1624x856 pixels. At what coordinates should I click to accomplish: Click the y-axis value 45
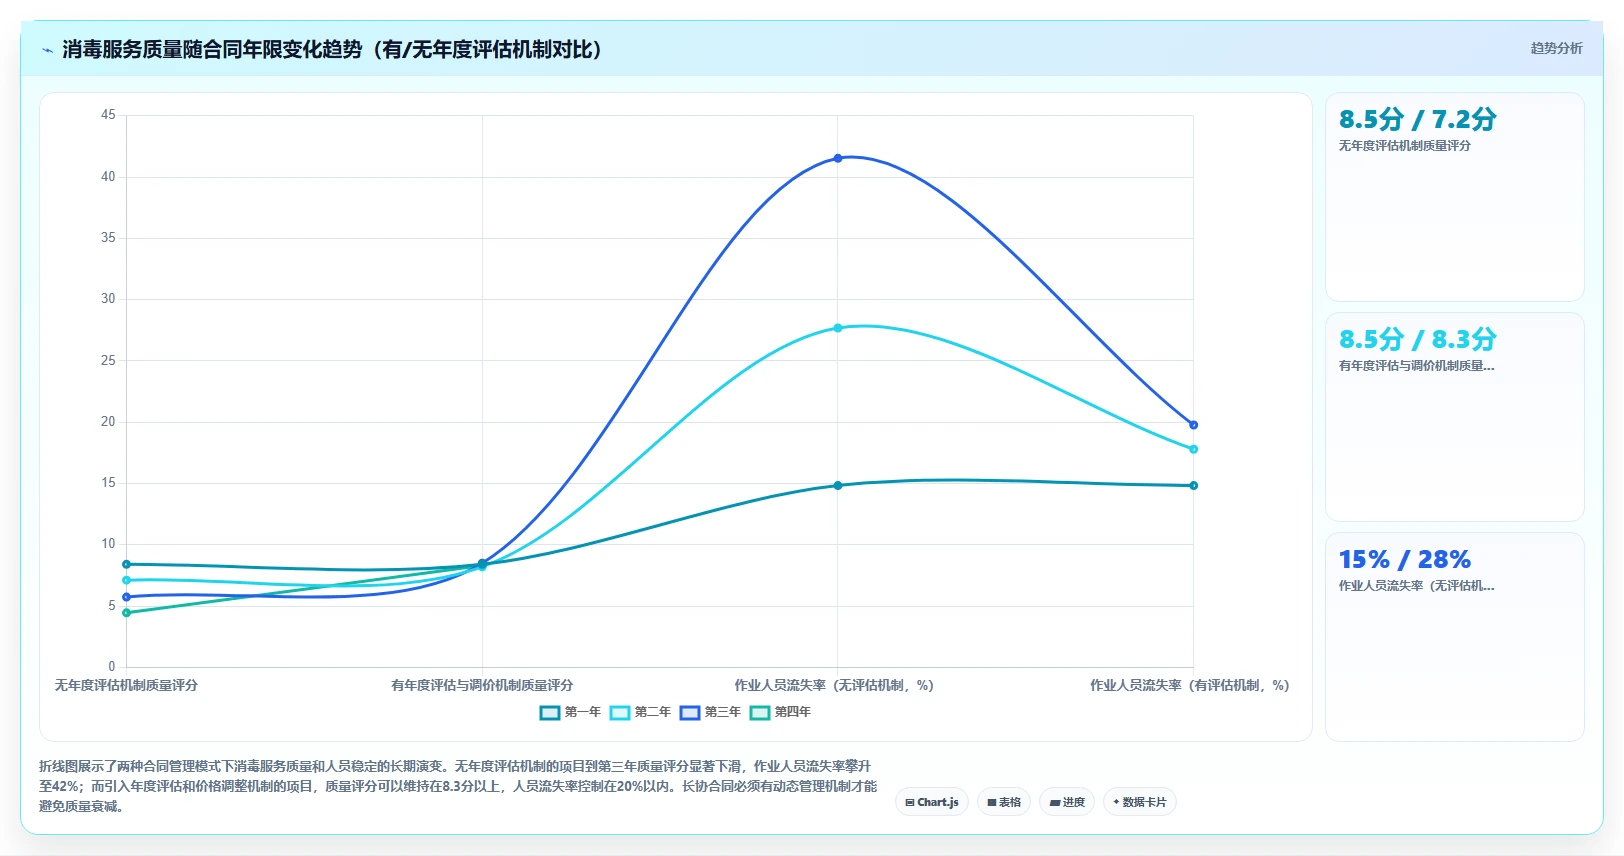[108, 115]
